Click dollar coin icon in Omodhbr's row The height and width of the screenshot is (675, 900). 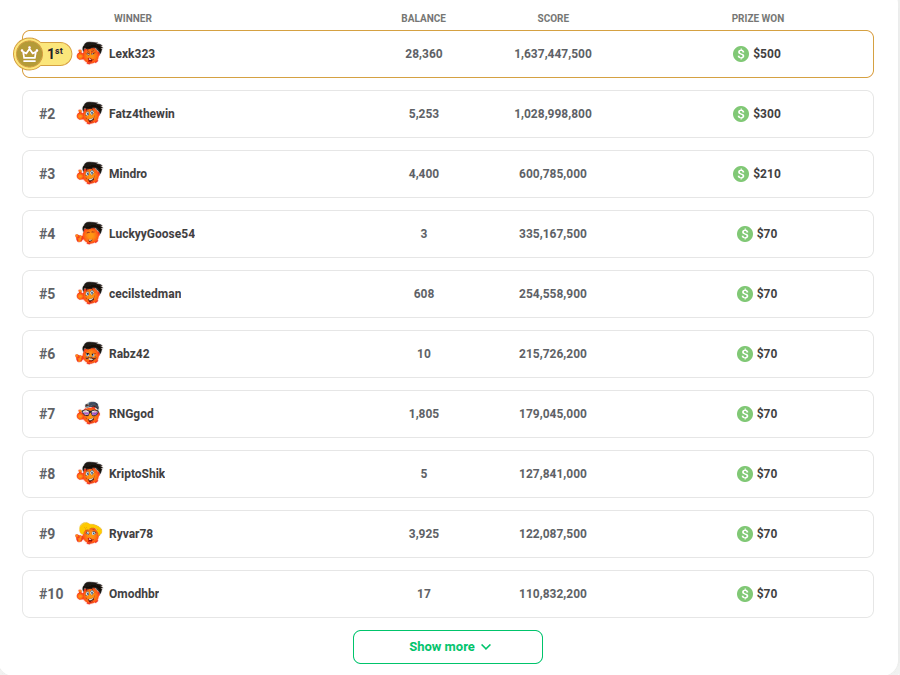pyautogui.click(x=744, y=593)
